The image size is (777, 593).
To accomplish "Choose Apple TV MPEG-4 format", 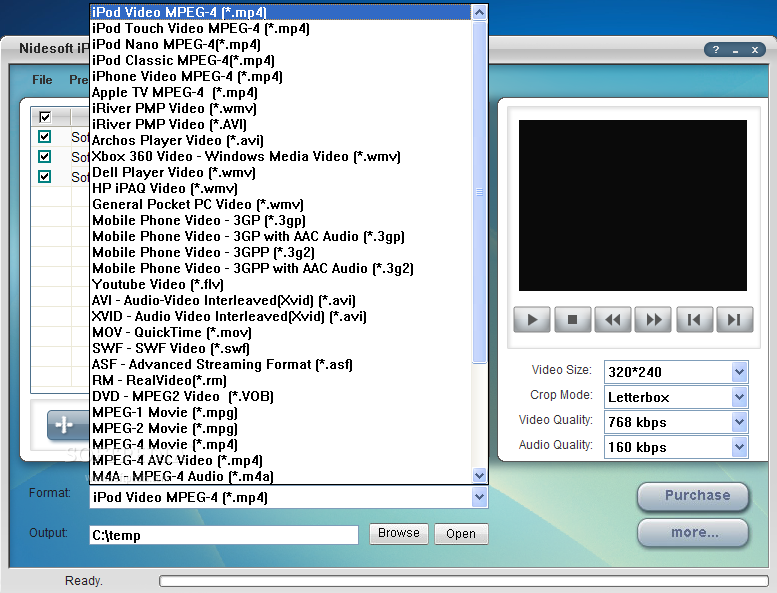I will (281, 92).
